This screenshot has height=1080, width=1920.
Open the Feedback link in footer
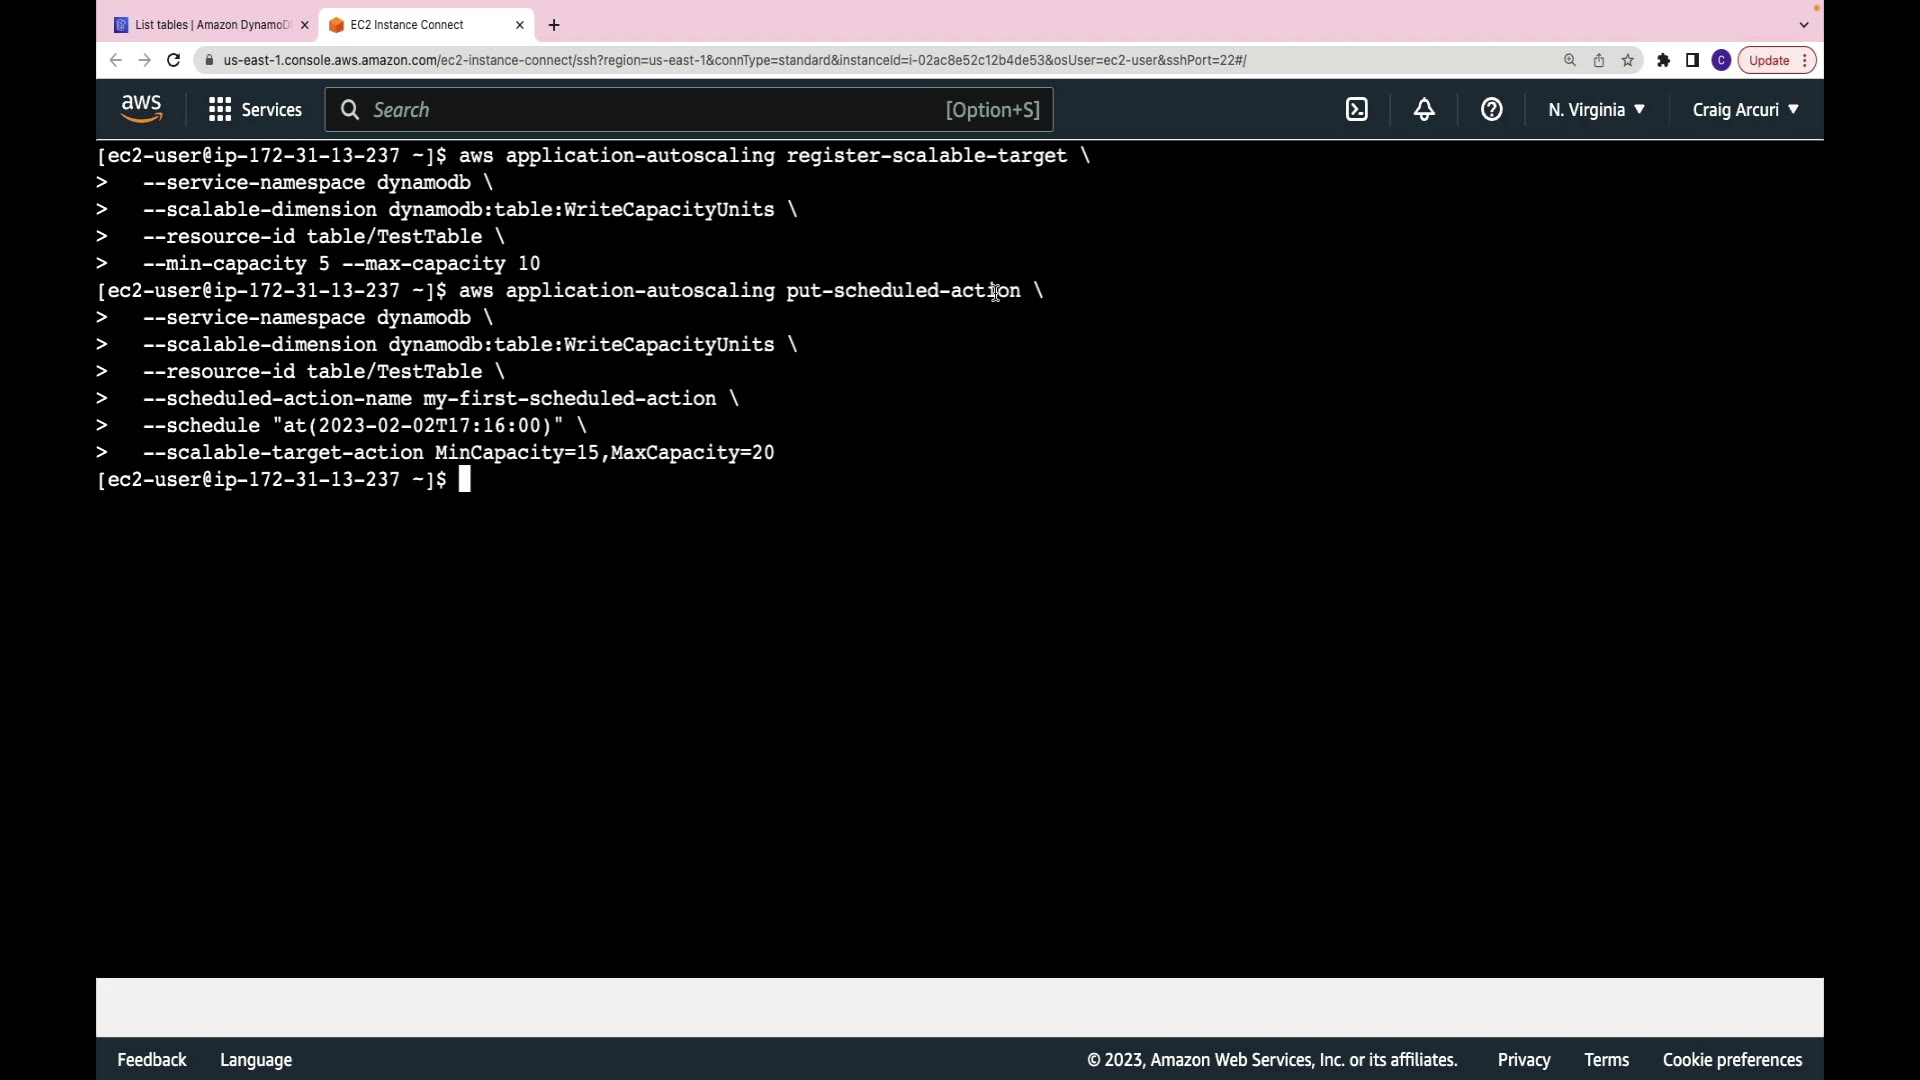(152, 1060)
